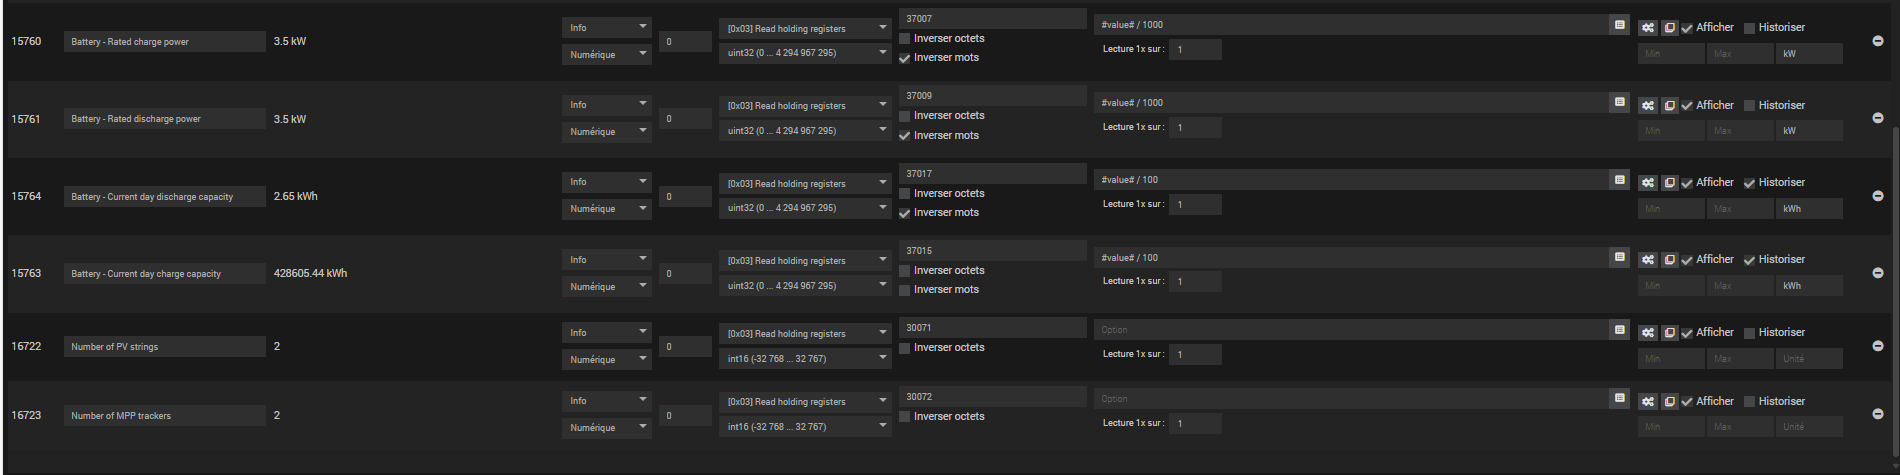Open the settings gears for Battery Rated charge power
1900x475 pixels.
tap(1648, 28)
